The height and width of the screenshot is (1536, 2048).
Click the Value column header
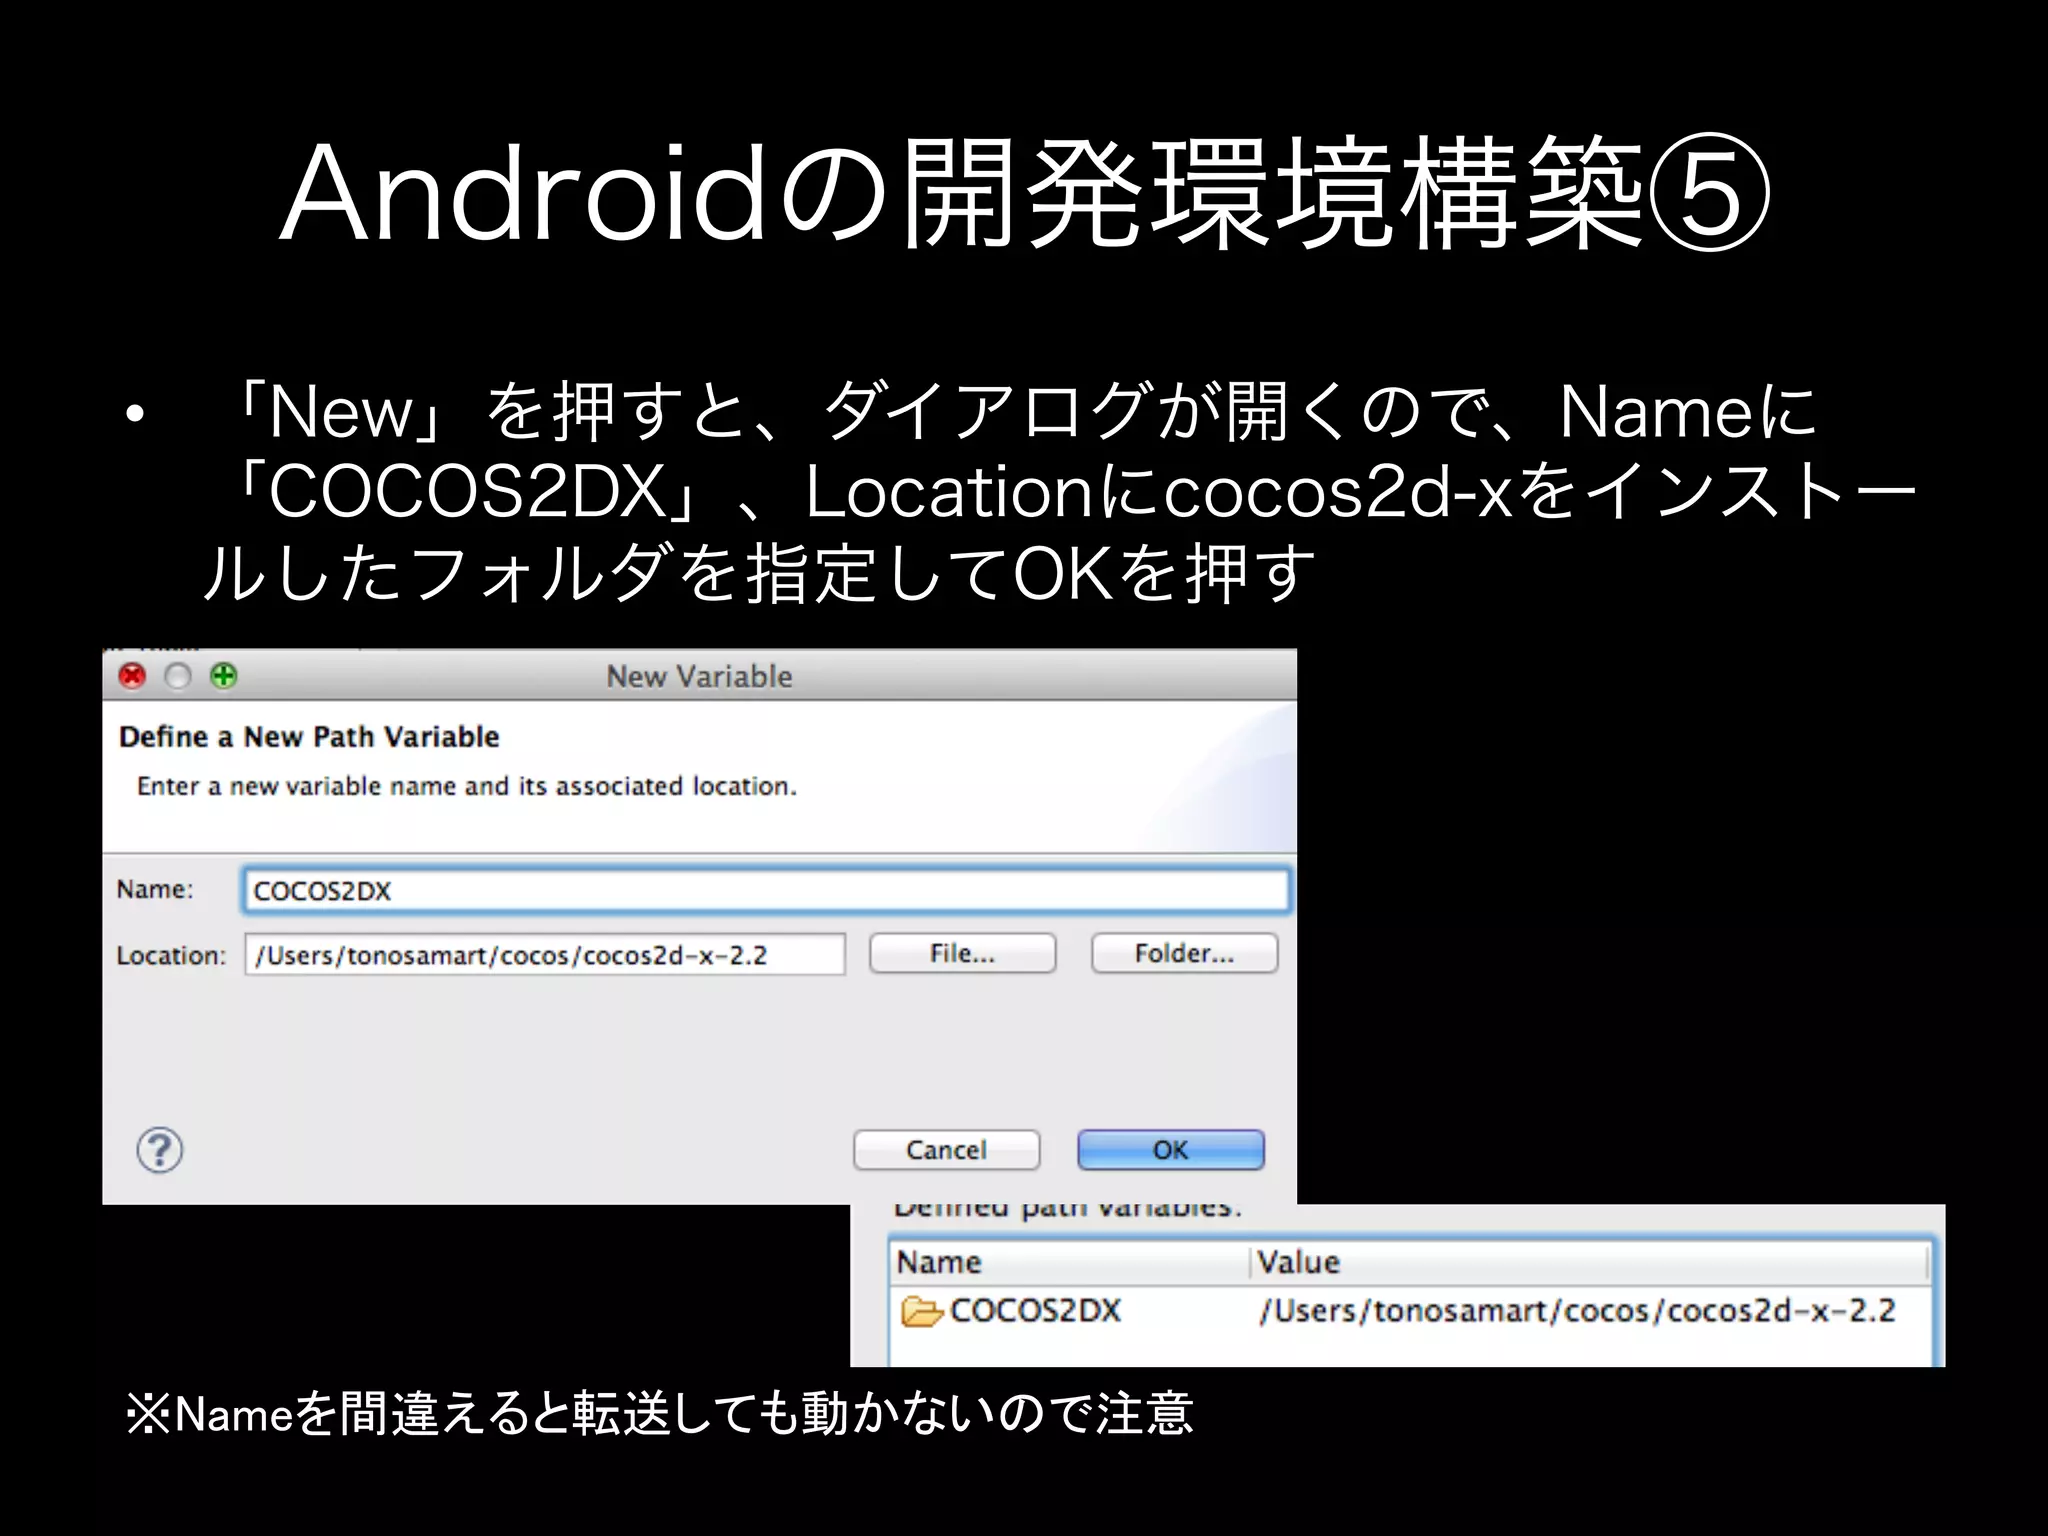1590,1262
